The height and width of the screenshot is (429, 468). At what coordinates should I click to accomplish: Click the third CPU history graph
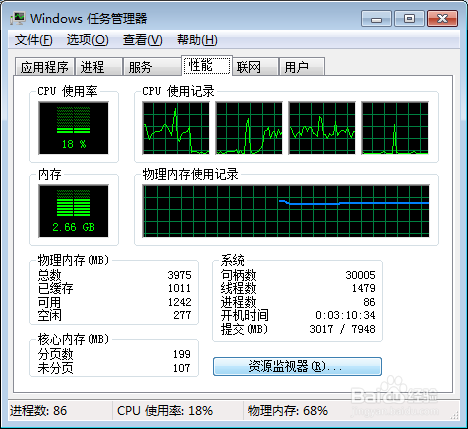click(322, 128)
